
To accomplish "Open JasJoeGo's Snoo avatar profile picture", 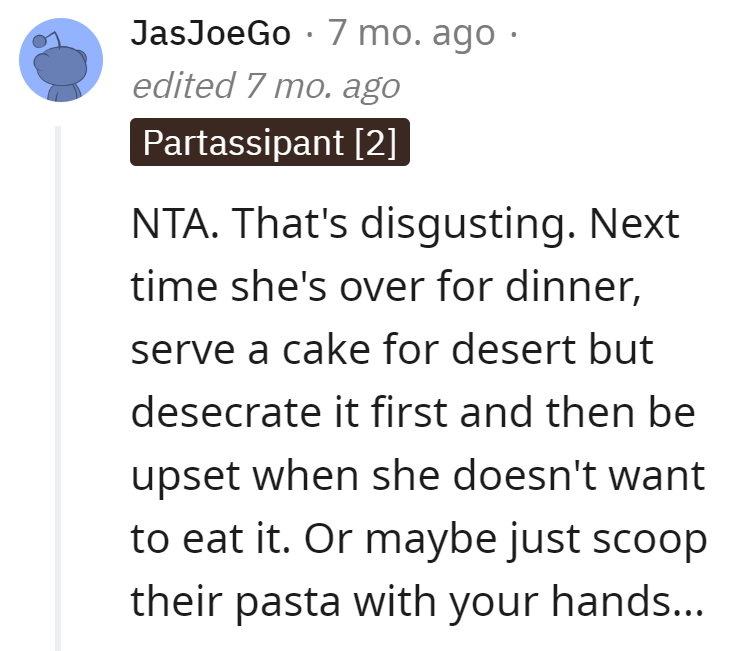I will pos(61,60).
